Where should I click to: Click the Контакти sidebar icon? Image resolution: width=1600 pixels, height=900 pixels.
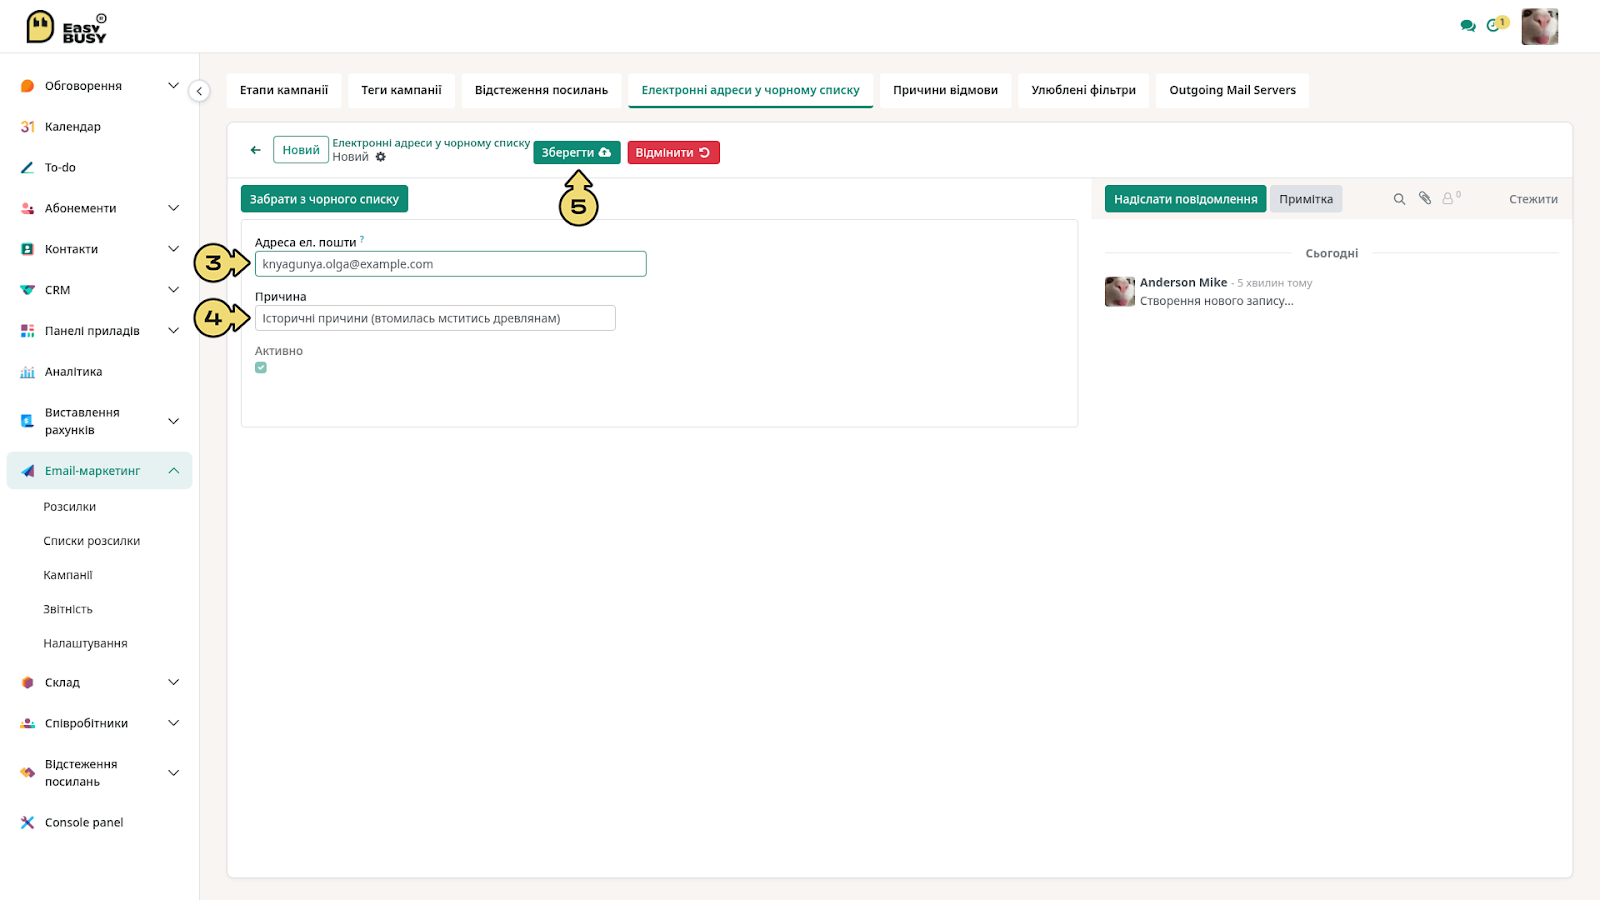[x=28, y=249]
